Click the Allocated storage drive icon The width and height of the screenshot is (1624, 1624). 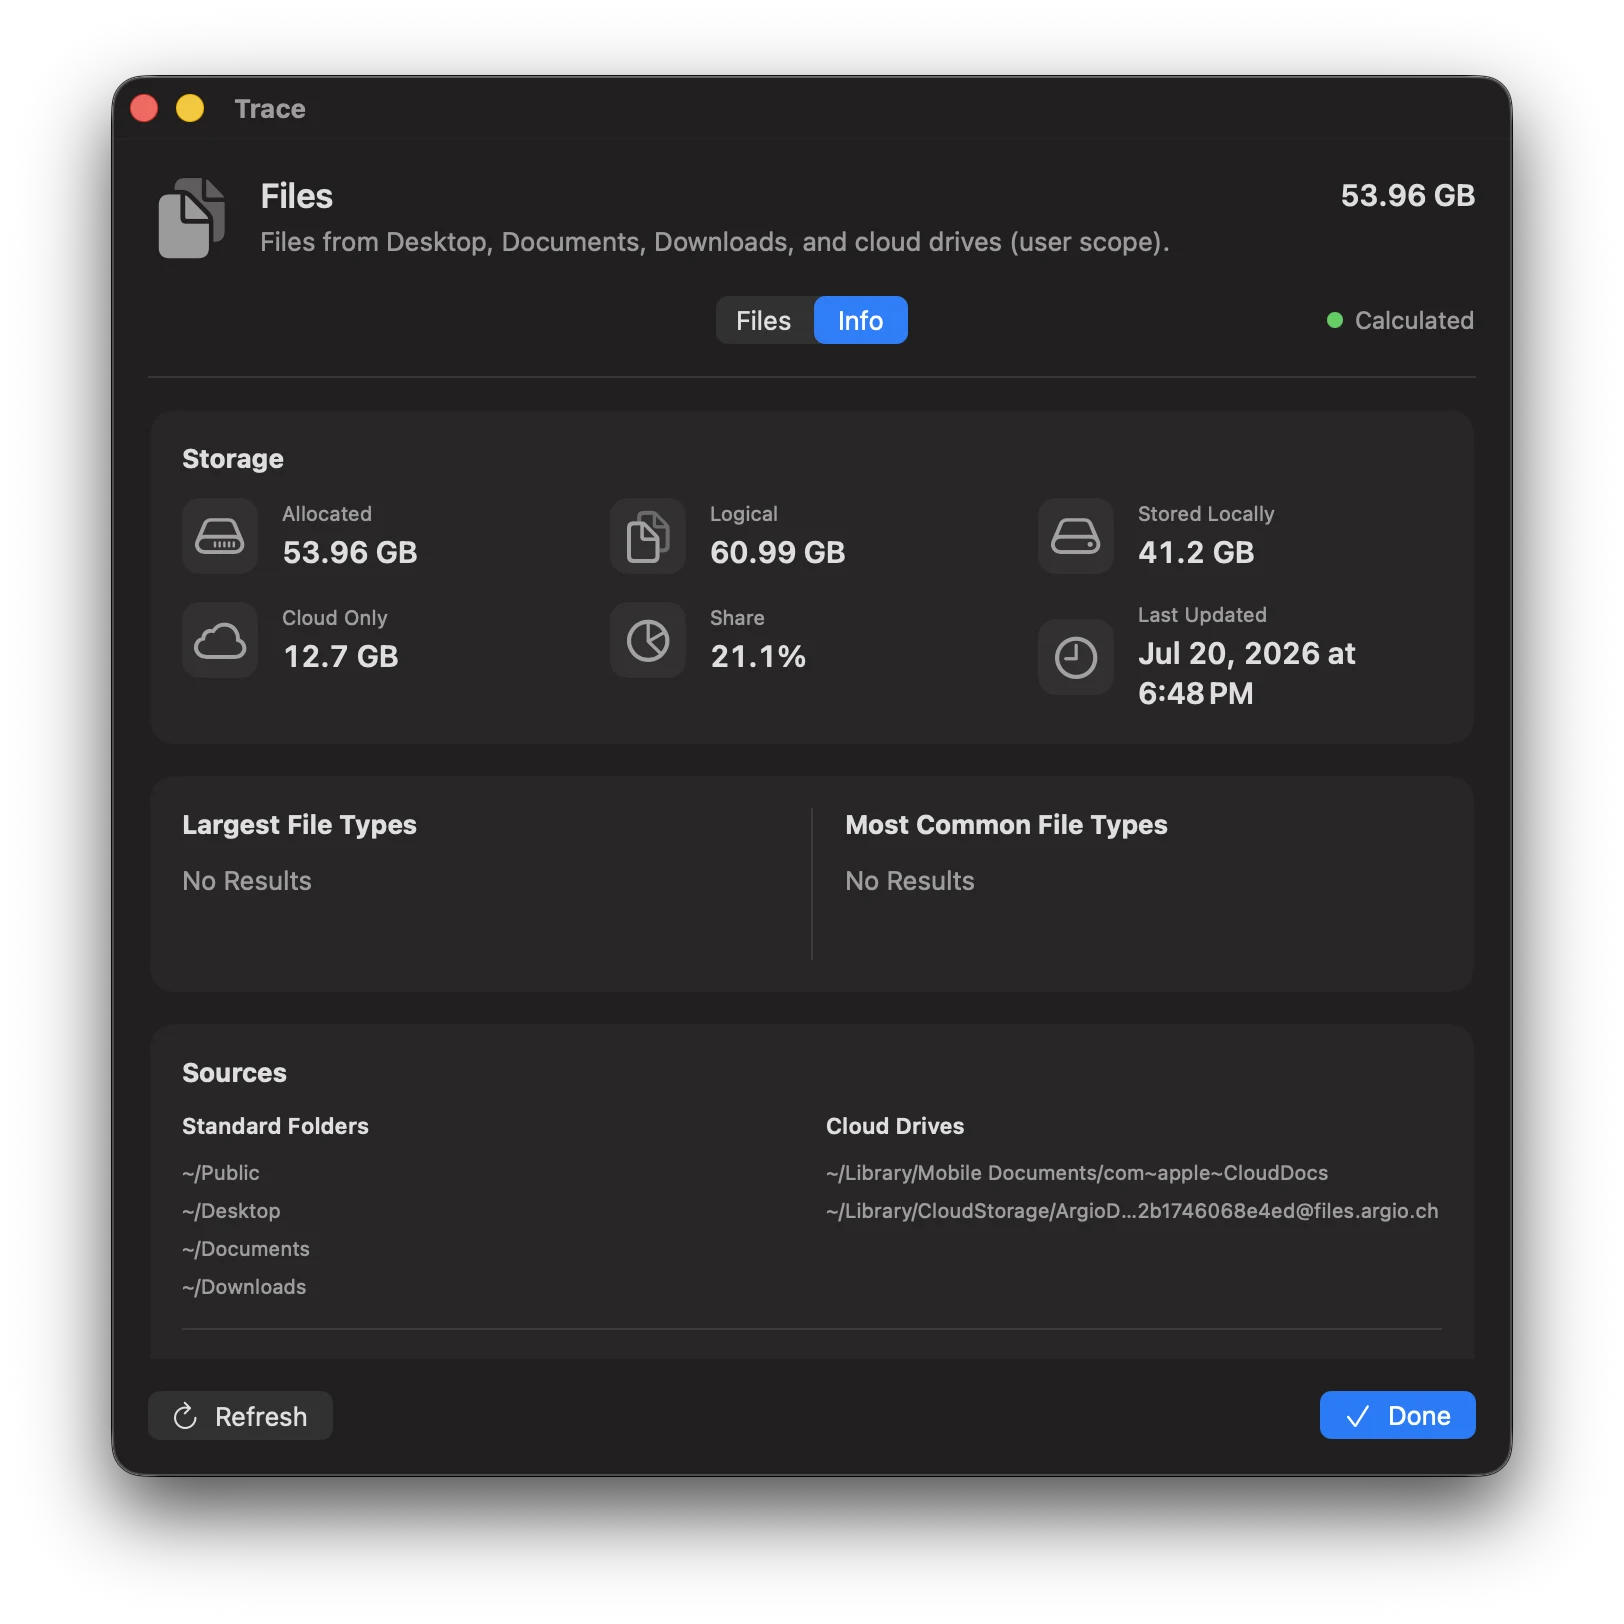[220, 536]
